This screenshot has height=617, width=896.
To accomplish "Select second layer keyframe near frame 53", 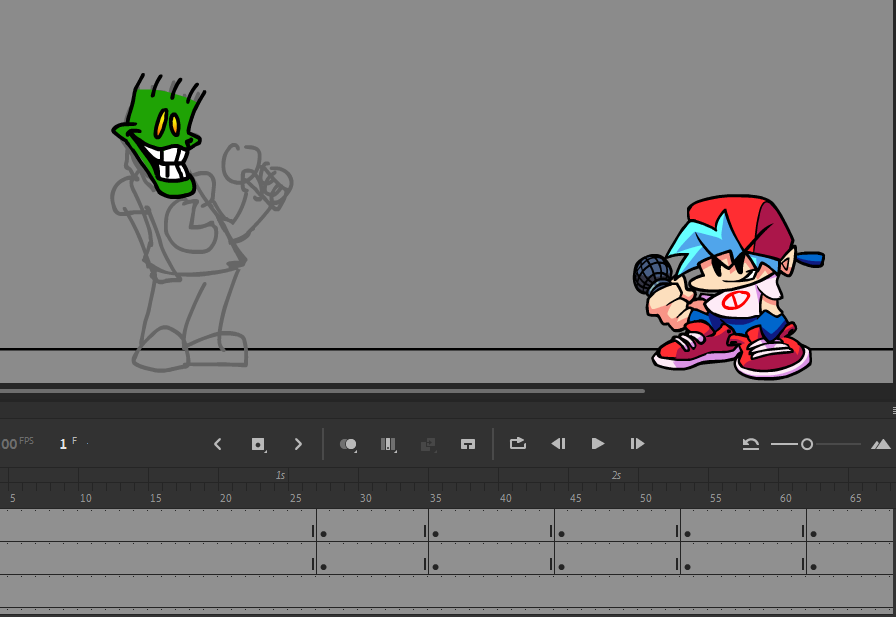I will (687, 567).
